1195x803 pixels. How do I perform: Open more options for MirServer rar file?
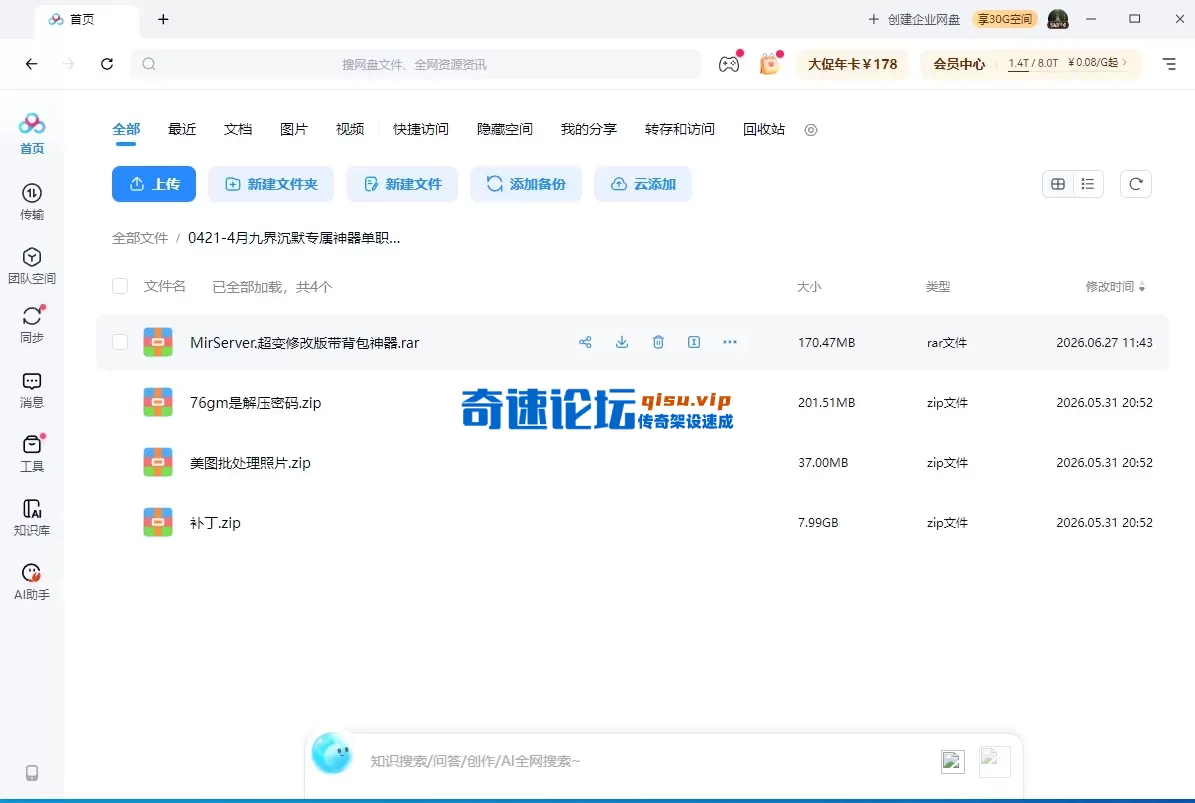[x=729, y=342]
